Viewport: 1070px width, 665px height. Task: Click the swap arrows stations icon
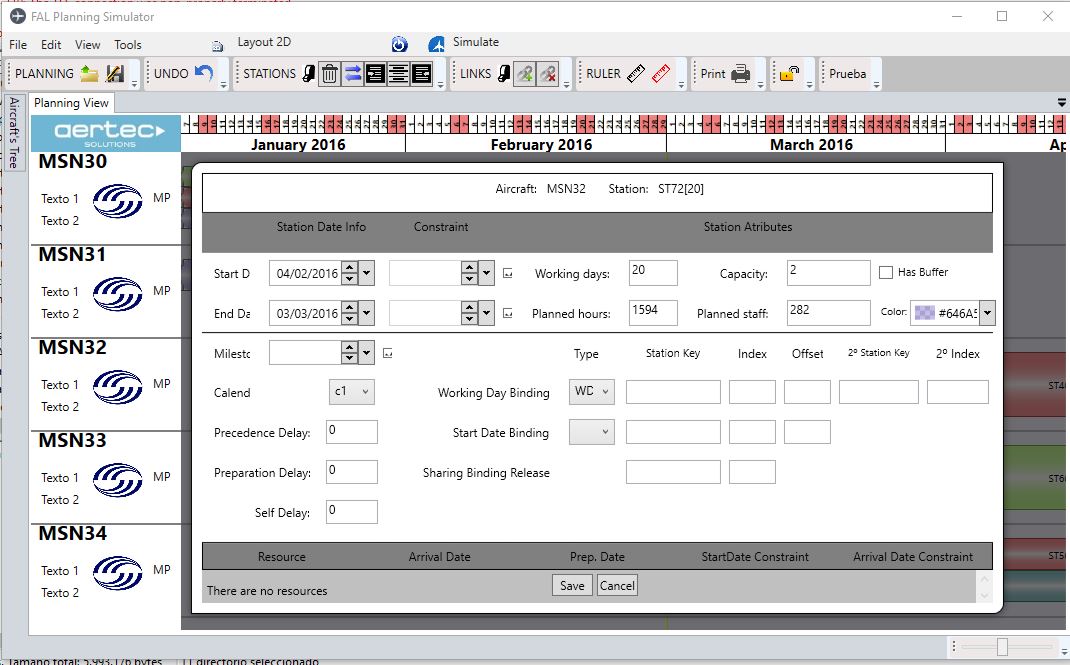pyautogui.click(x=353, y=73)
